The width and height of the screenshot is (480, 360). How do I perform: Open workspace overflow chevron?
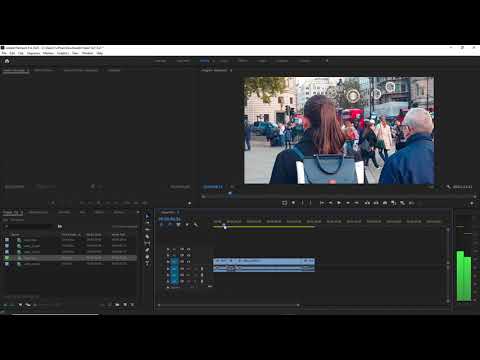(327, 61)
